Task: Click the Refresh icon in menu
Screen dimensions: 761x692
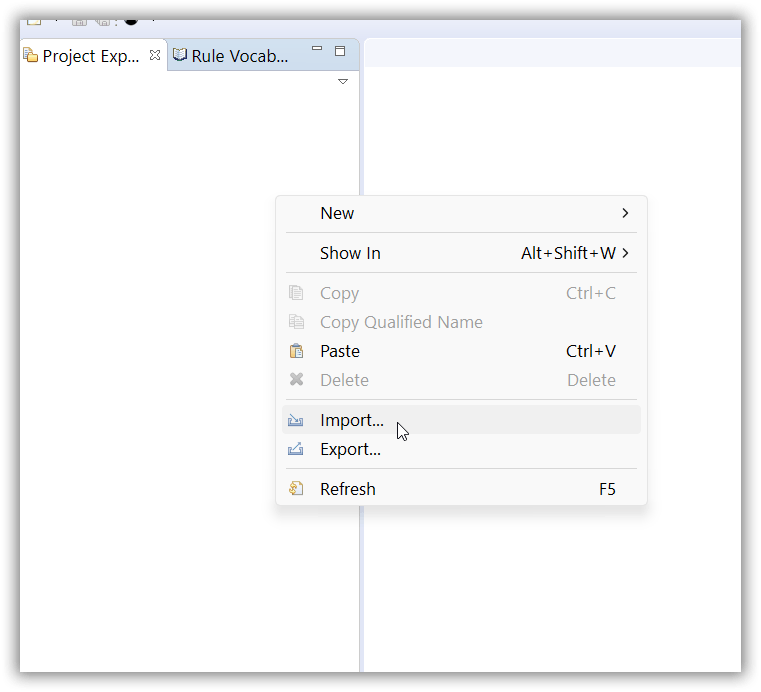Action: (296, 489)
